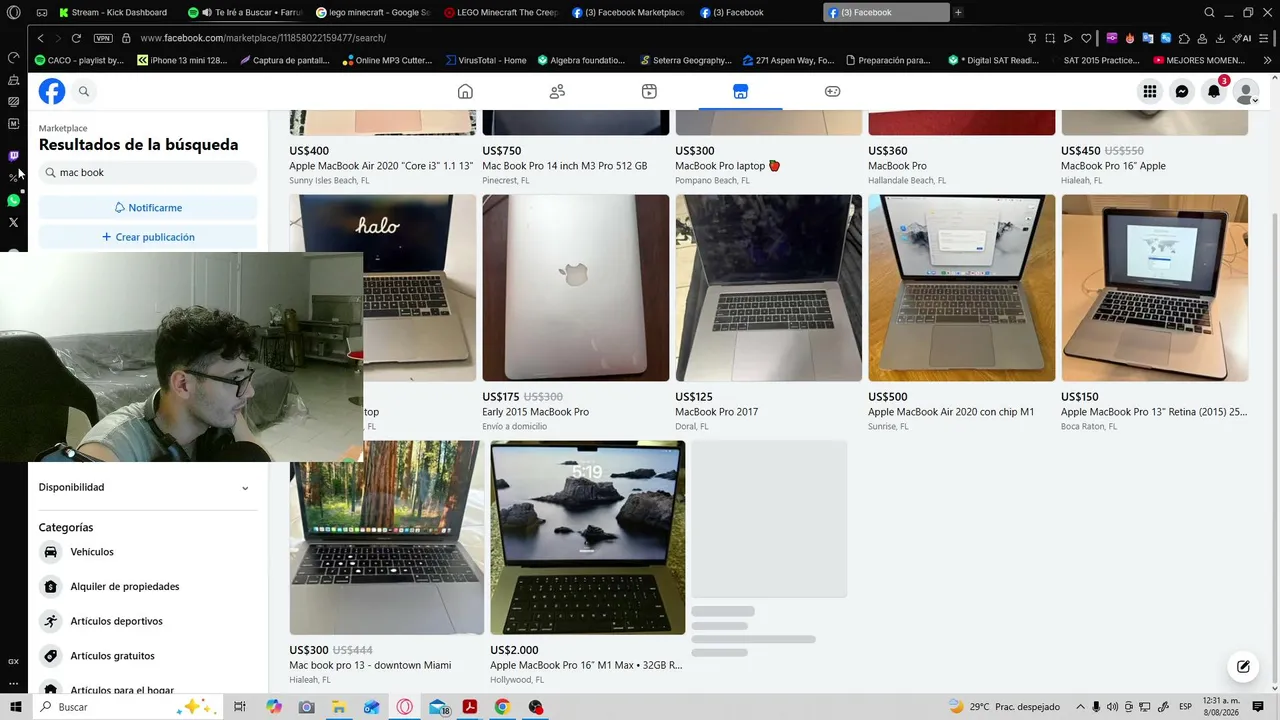Open the Artículos gratuitos category
The image size is (1280, 720).
pos(148,656)
